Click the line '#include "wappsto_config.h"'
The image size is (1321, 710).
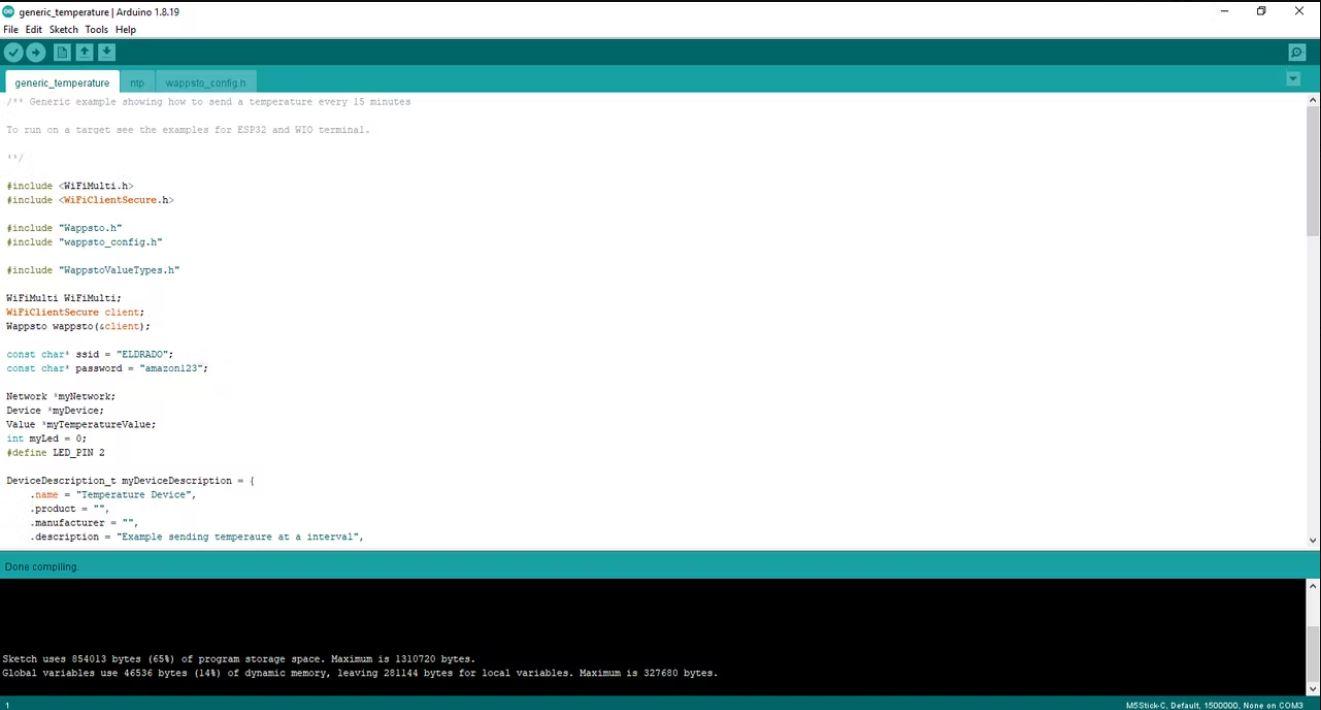click(84, 242)
